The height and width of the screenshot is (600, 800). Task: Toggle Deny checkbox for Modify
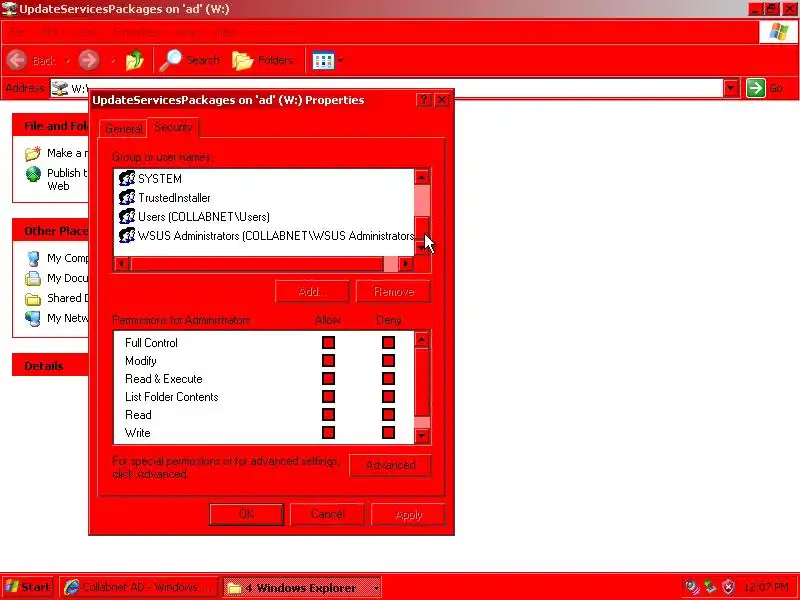coord(388,361)
